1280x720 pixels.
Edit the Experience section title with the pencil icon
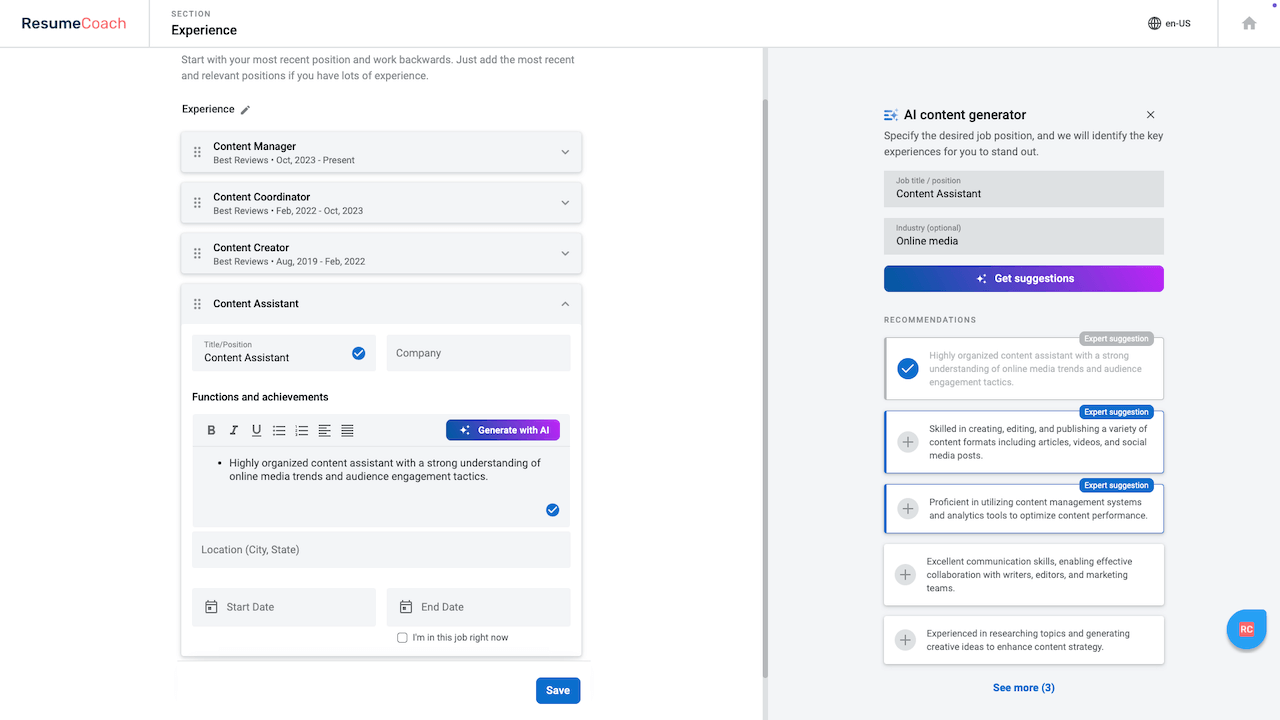(x=246, y=109)
